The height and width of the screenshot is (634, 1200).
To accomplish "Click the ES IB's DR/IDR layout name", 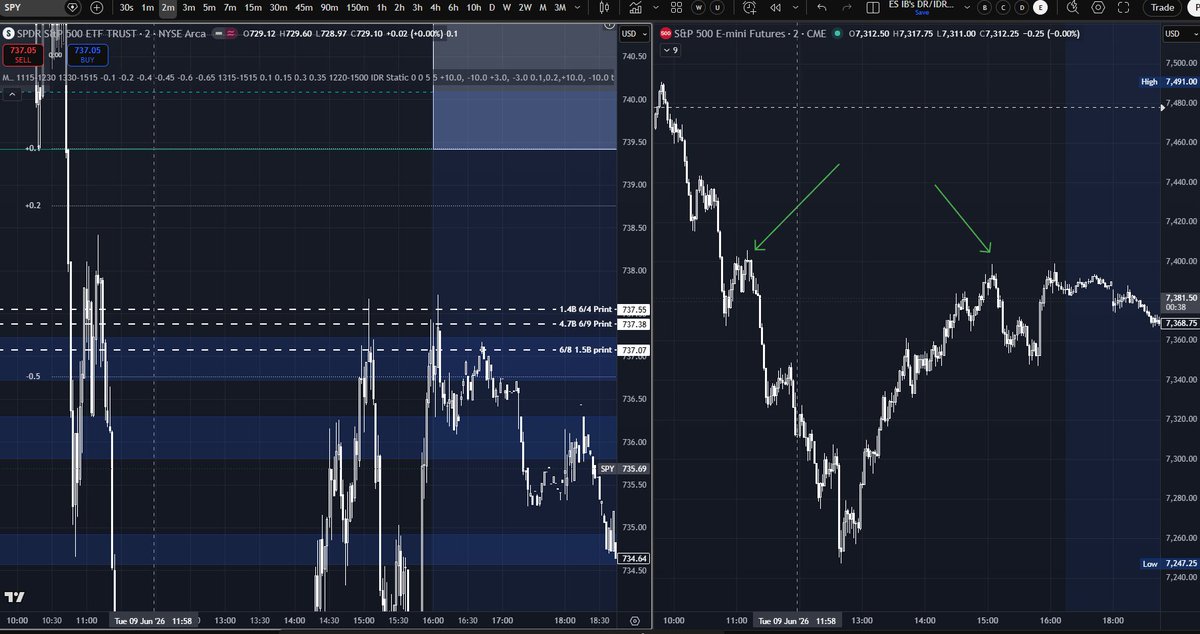I will coord(921,5).
